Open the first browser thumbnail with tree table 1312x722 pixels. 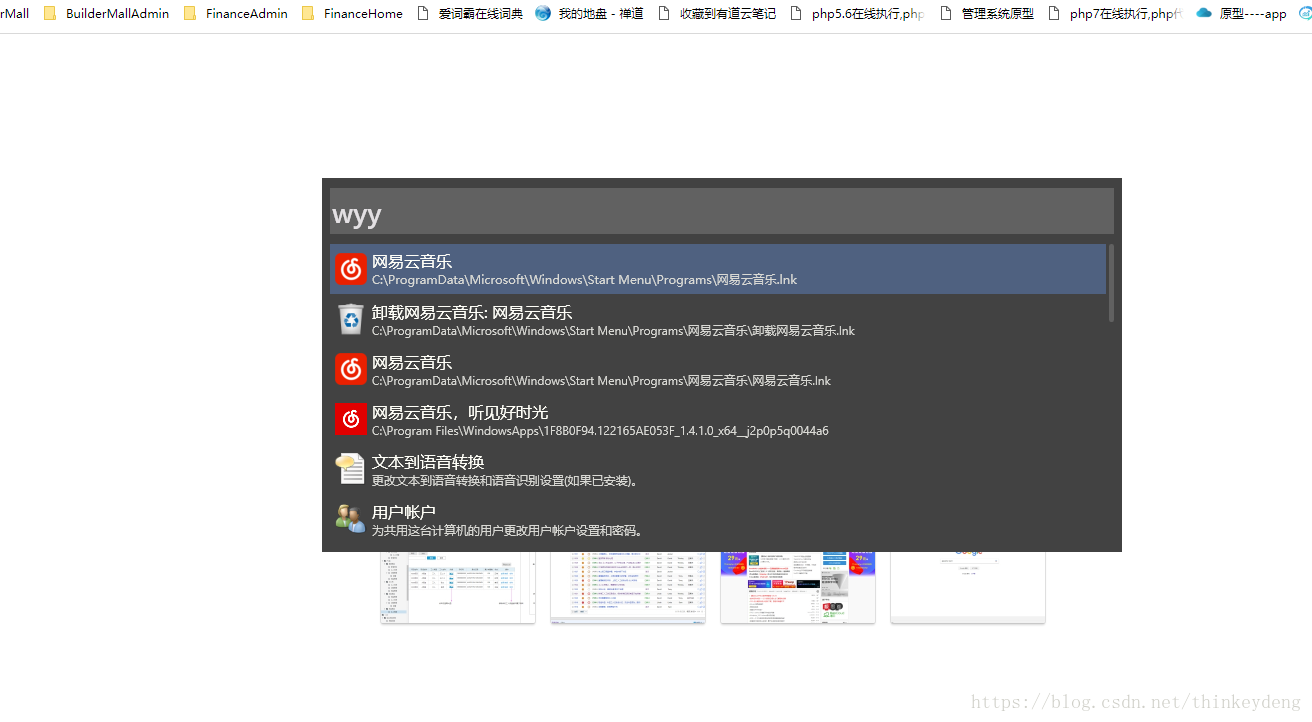[458, 587]
